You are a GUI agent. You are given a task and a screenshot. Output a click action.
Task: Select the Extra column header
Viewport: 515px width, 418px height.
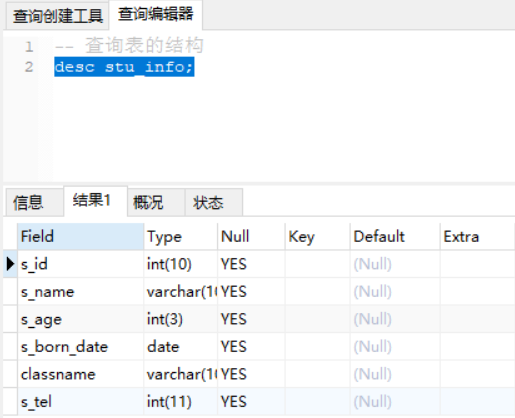[x=477, y=237]
